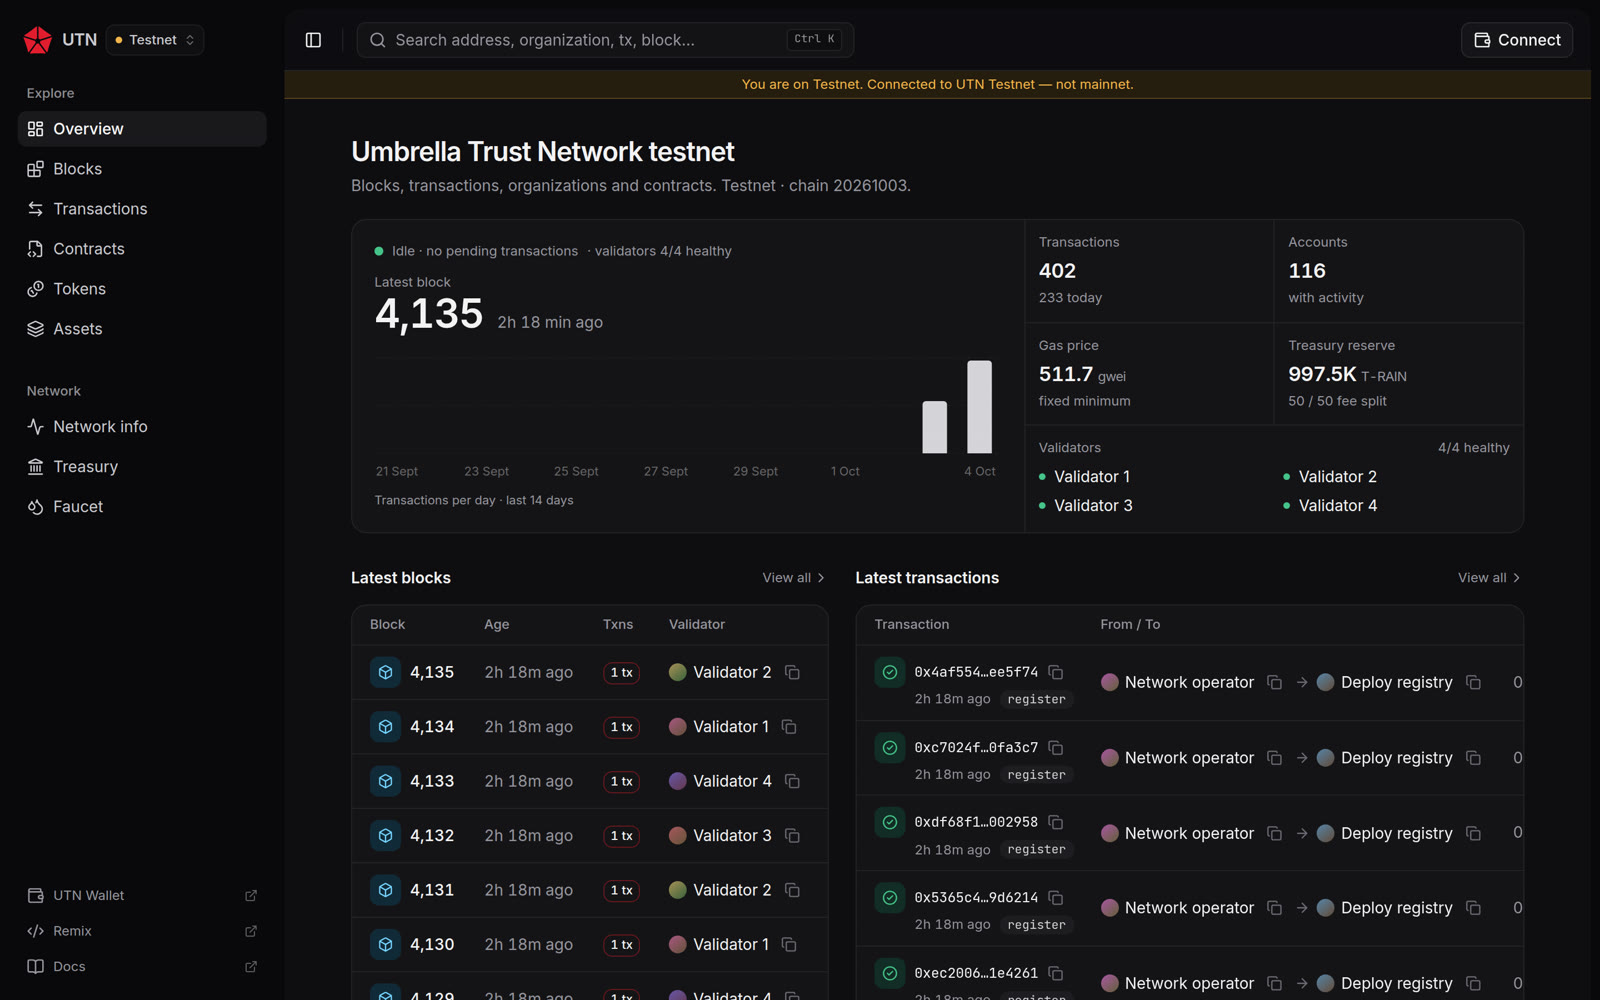Copy Validator 3 address in block 4,132 row
The image size is (1600, 1000).
tap(792, 836)
